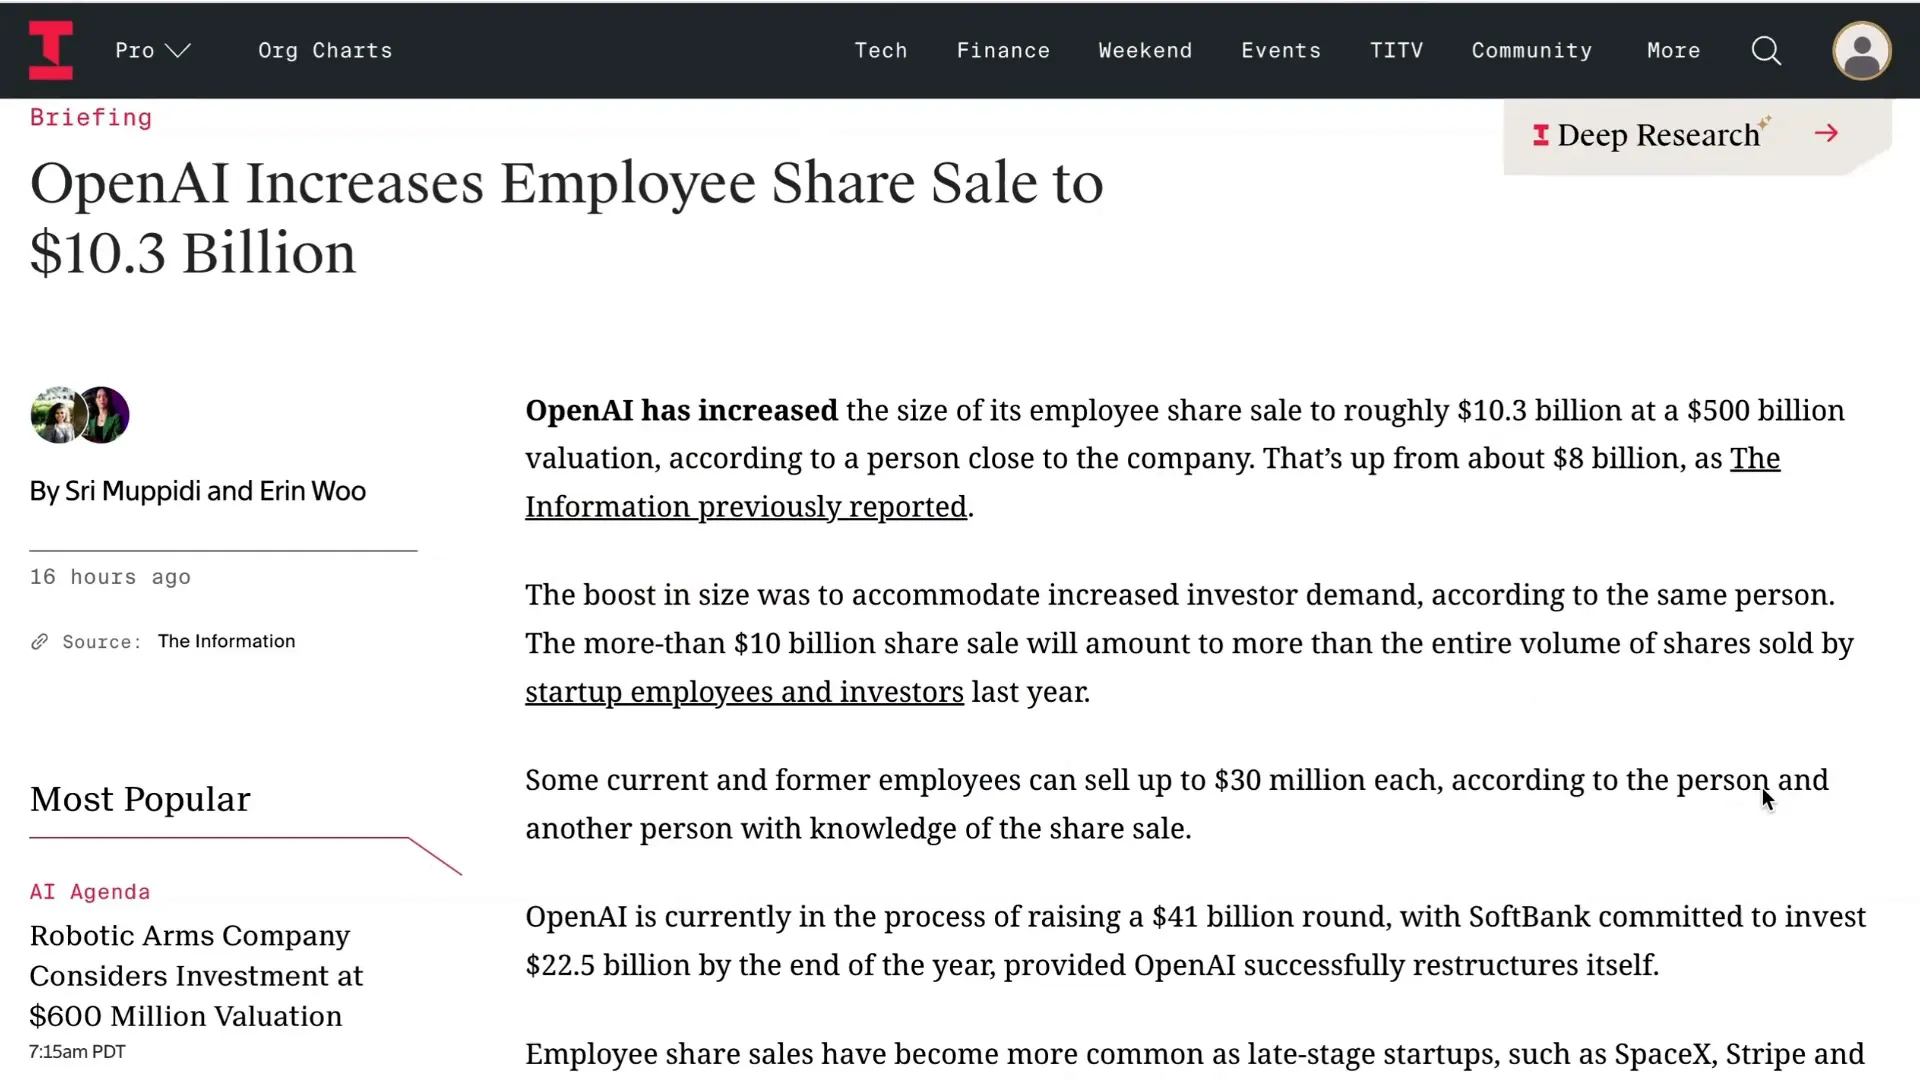The image size is (1920, 1080).
Task: Open the search tool
Action: coord(1766,50)
